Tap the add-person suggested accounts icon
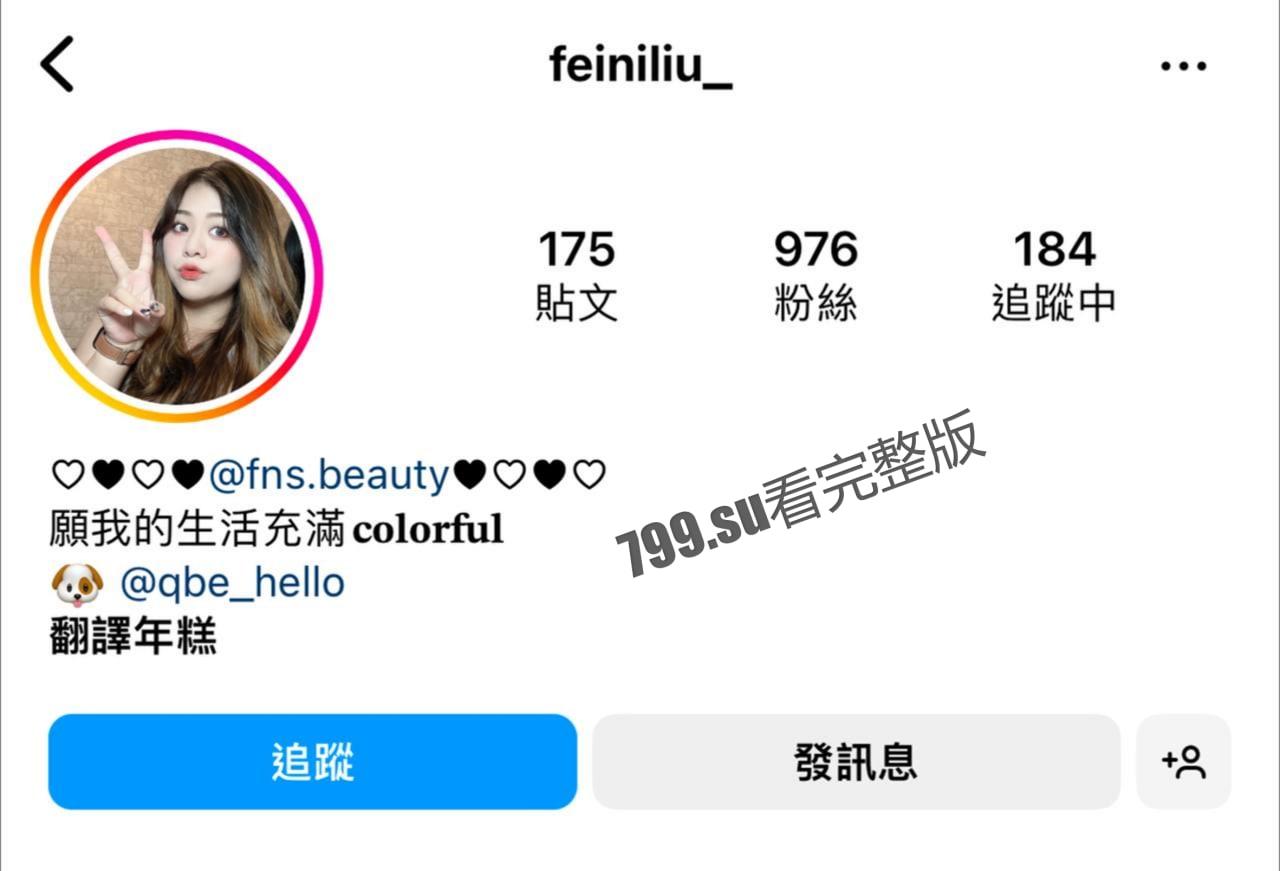This screenshot has width=1280, height=871. [x=1183, y=762]
